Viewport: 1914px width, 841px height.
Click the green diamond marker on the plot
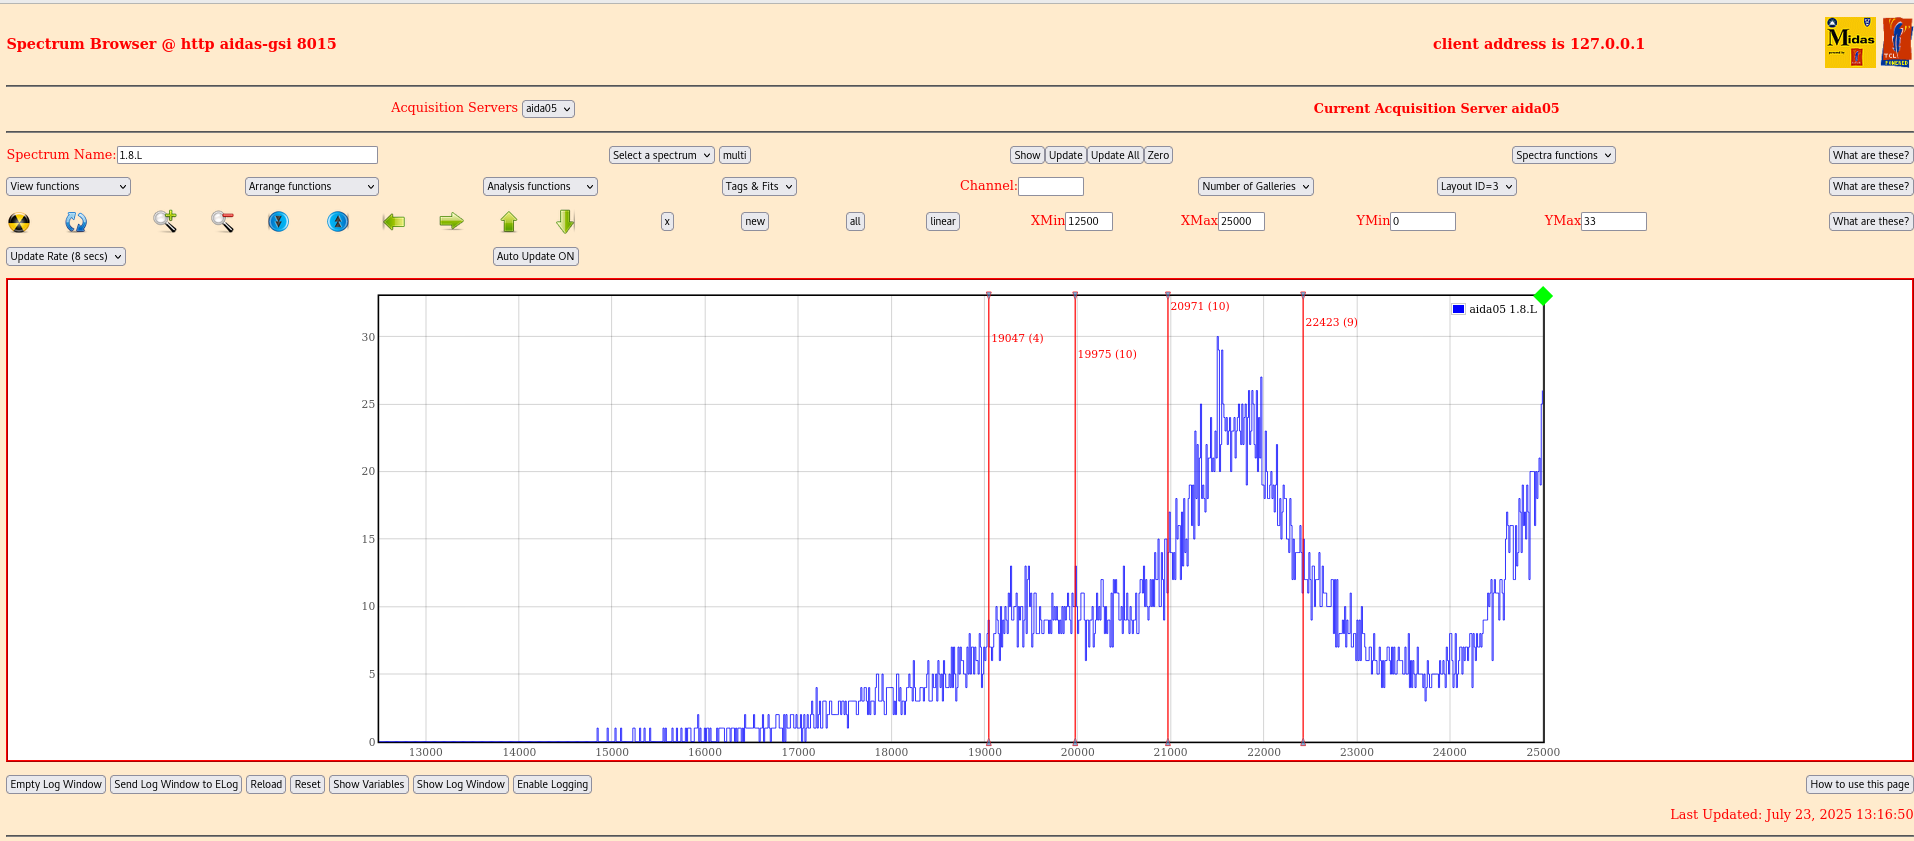pos(1543,296)
